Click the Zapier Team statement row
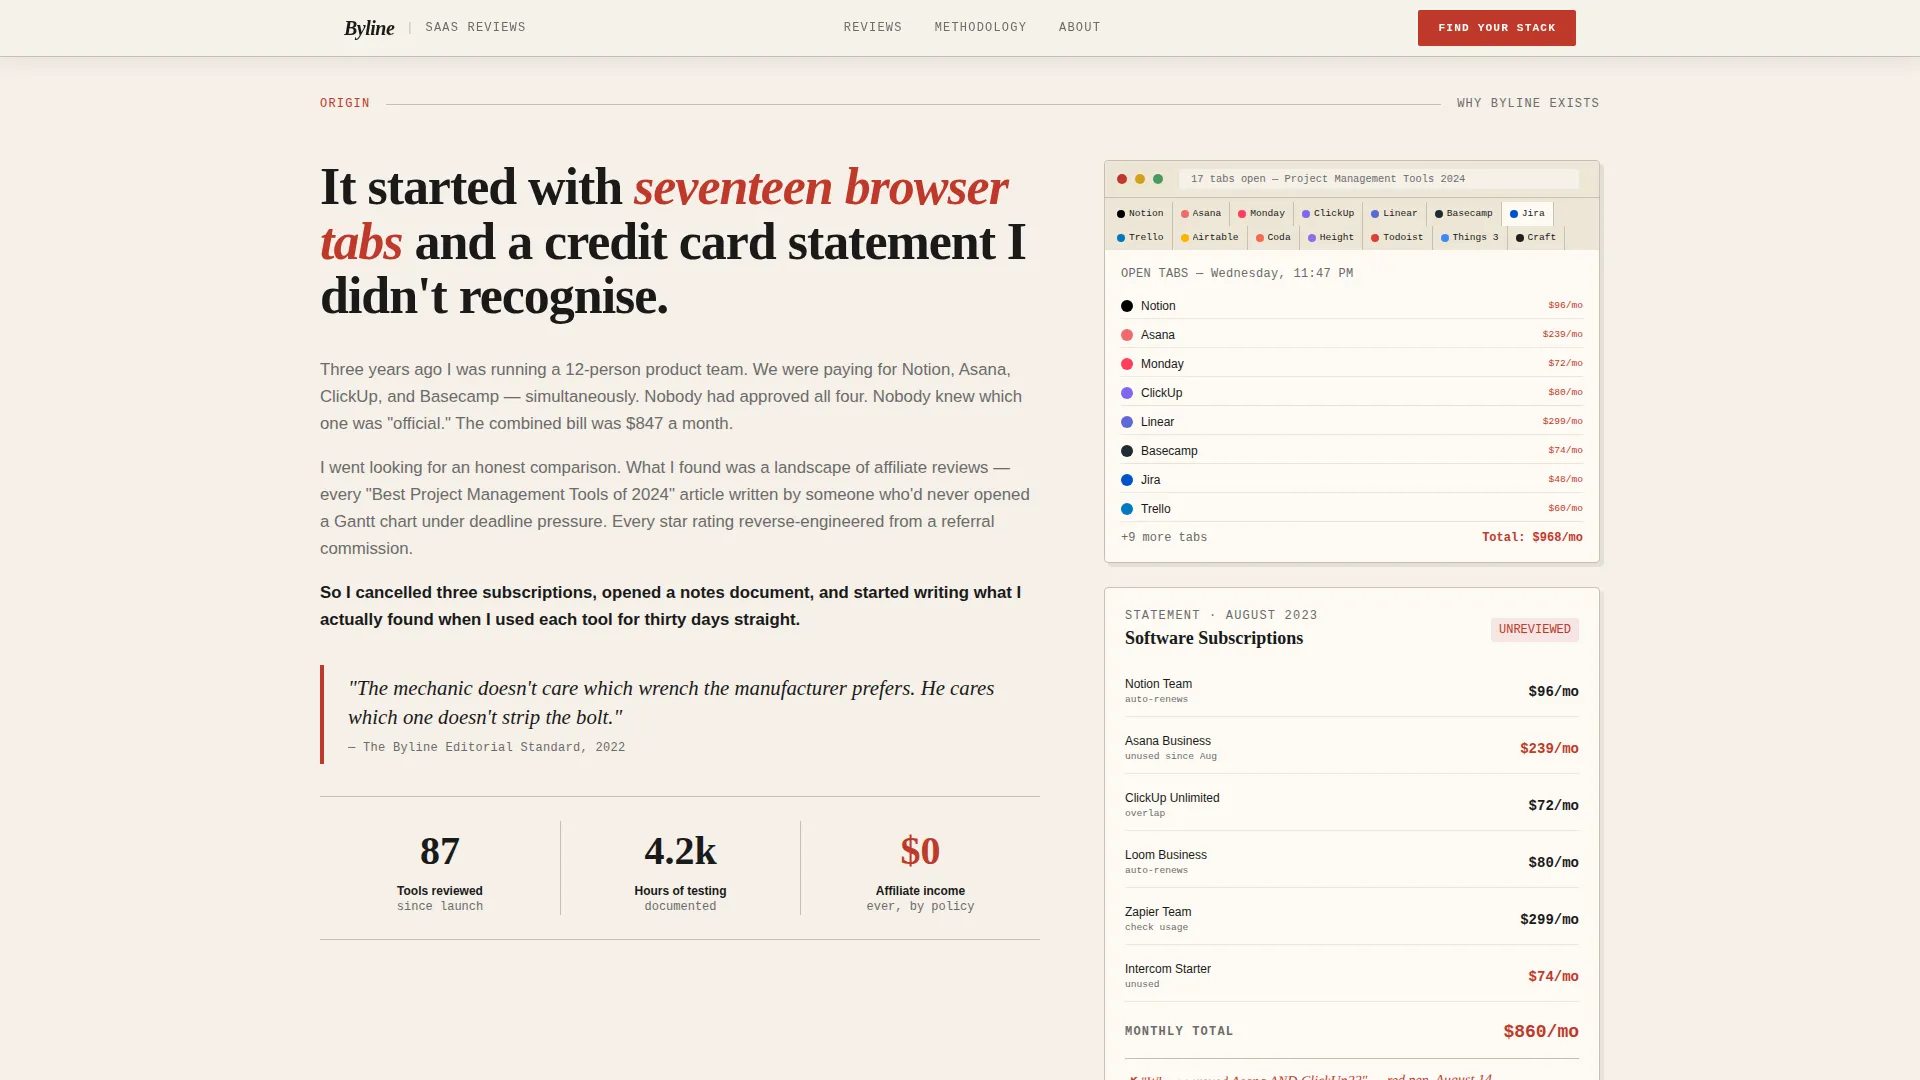The height and width of the screenshot is (1080, 1920). tap(1351, 919)
